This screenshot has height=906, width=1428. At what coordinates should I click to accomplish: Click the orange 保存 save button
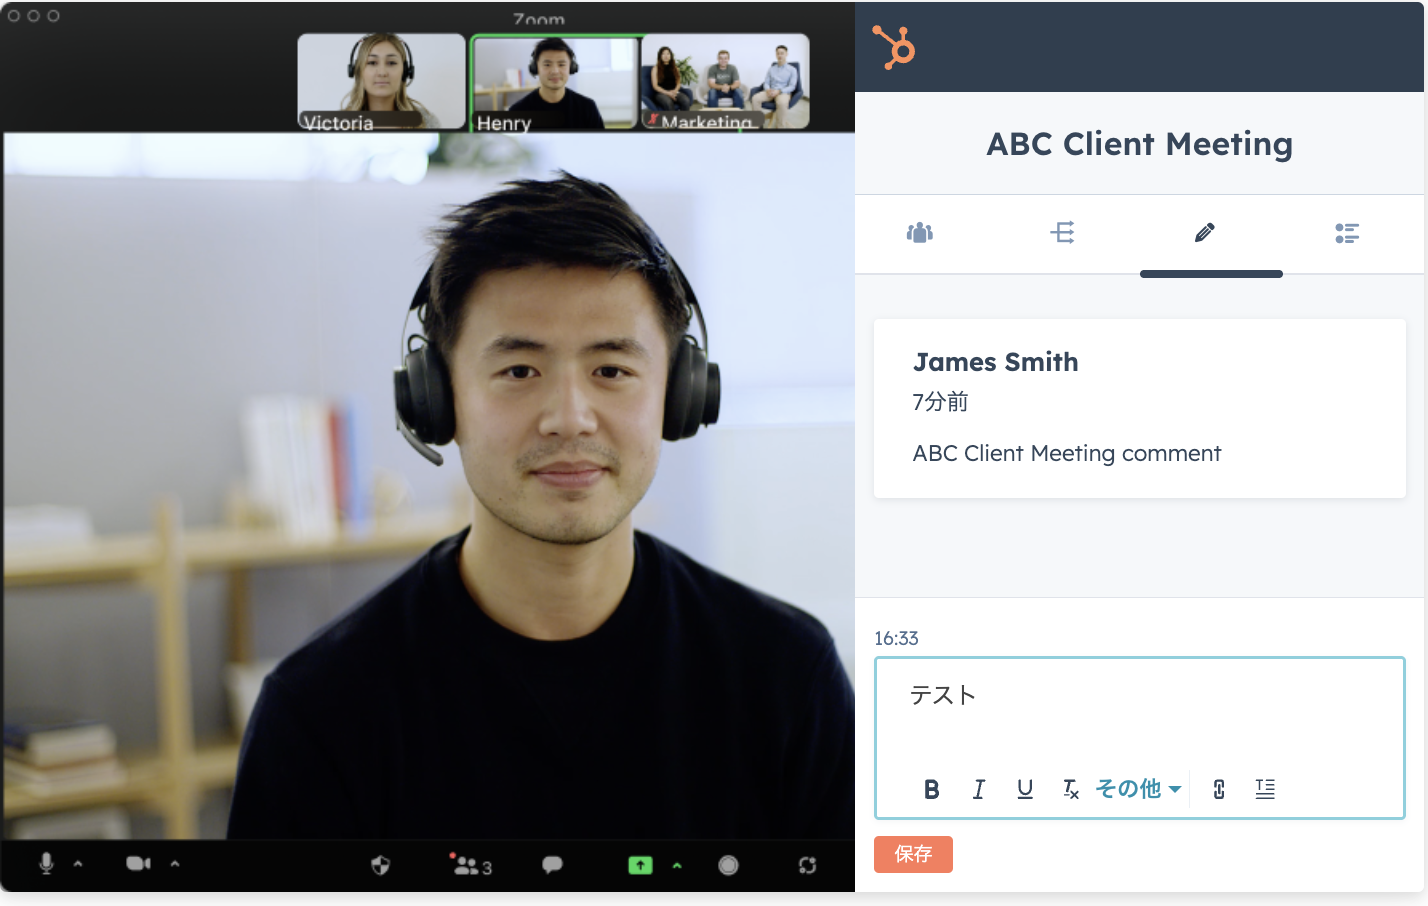913,854
